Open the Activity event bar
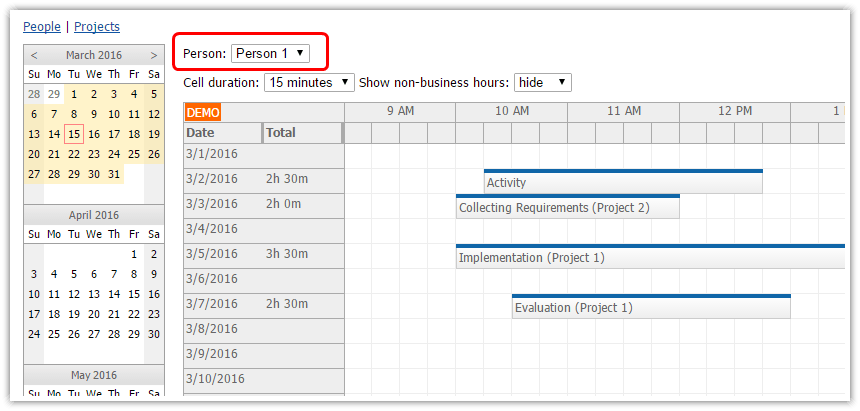The image size is (860, 411). tap(623, 182)
